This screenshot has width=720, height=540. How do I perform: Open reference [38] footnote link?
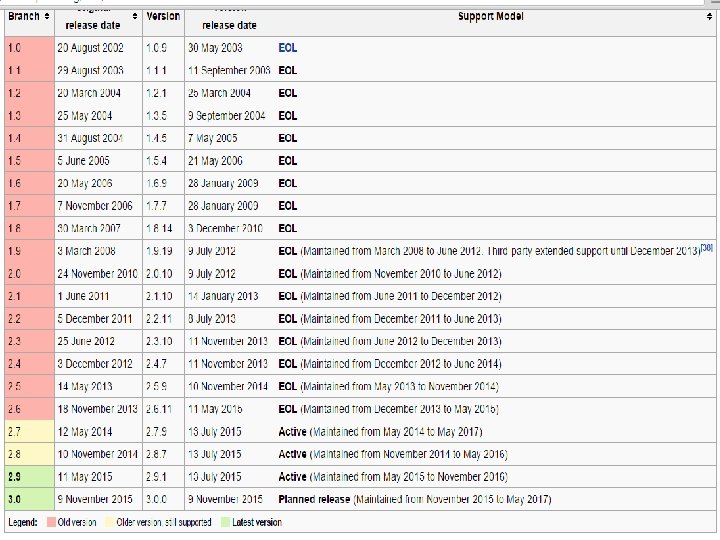coord(707,248)
